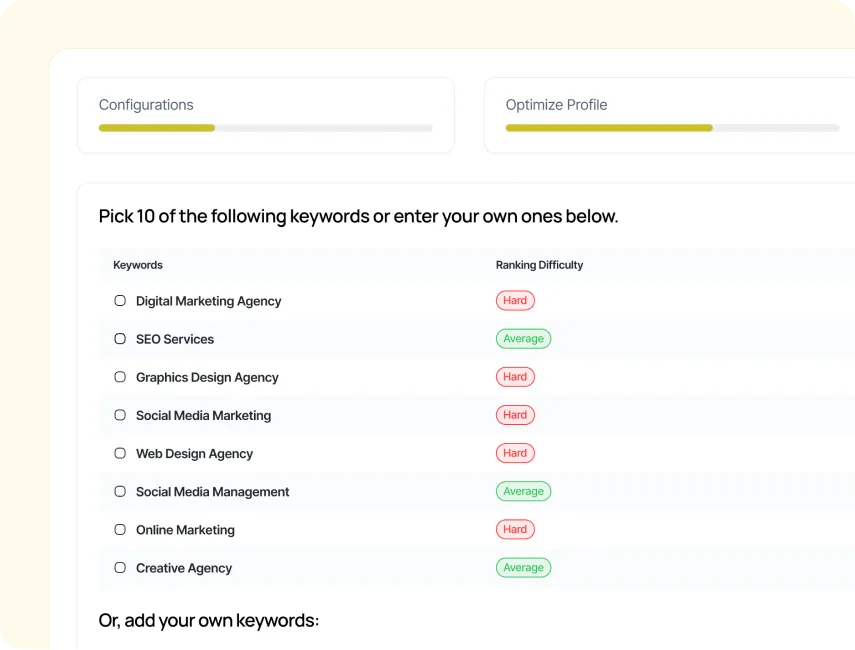This screenshot has width=855, height=650.
Task: Click the Average badge for Creative Agency
Action: coord(523,568)
